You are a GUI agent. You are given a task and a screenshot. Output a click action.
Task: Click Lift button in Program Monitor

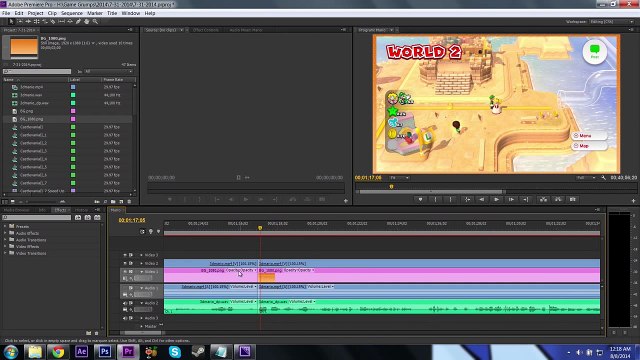pos(543,199)
